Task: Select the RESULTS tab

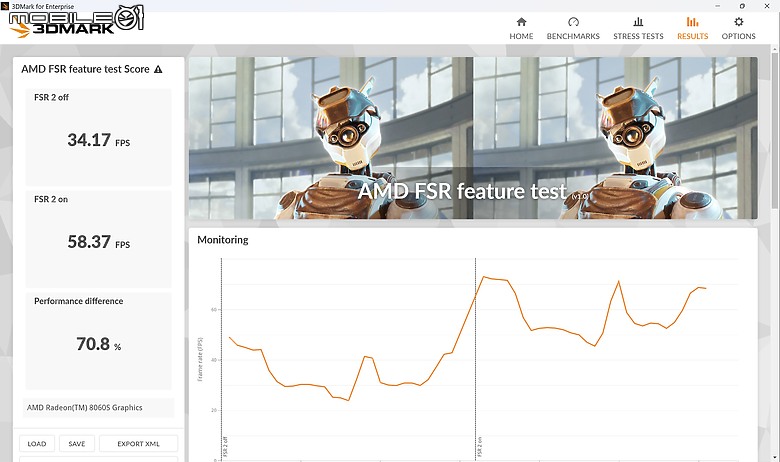Action: point(692,28)
